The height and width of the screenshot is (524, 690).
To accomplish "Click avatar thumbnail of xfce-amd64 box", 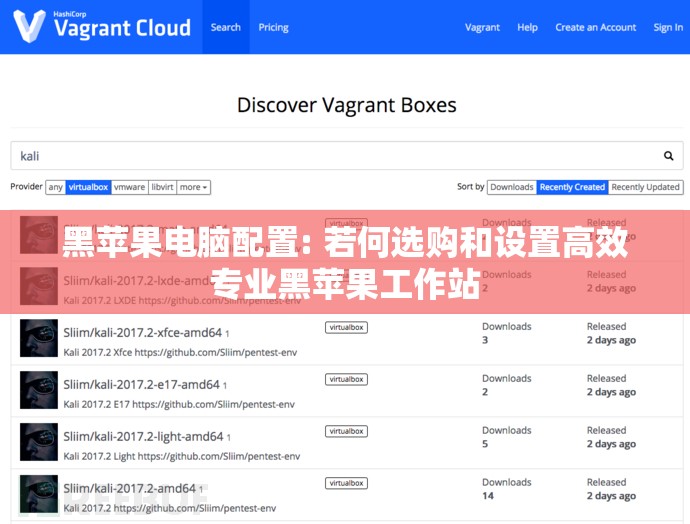I will pos(39,338).
